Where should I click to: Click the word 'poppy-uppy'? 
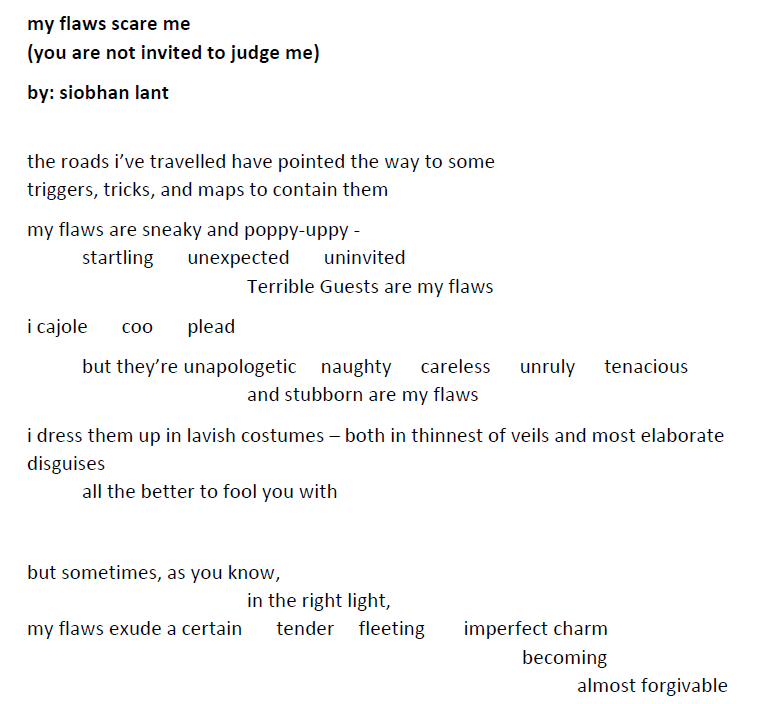297,230
